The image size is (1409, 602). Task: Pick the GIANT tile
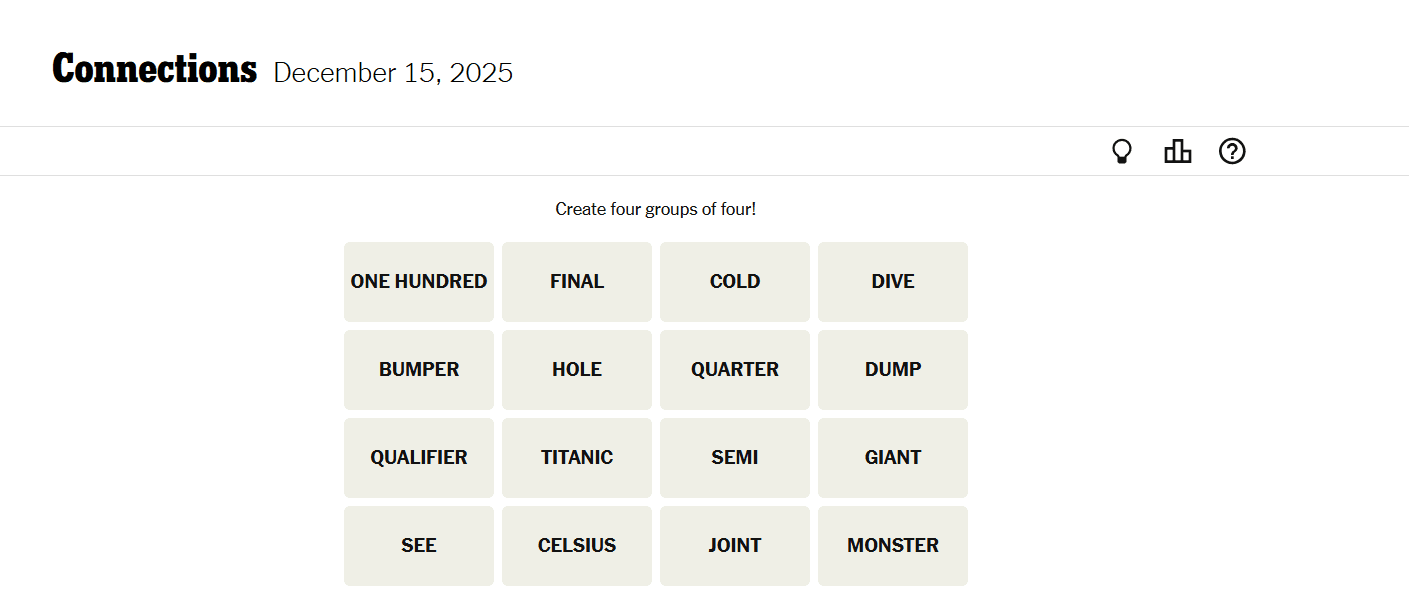tap(893, 458)
